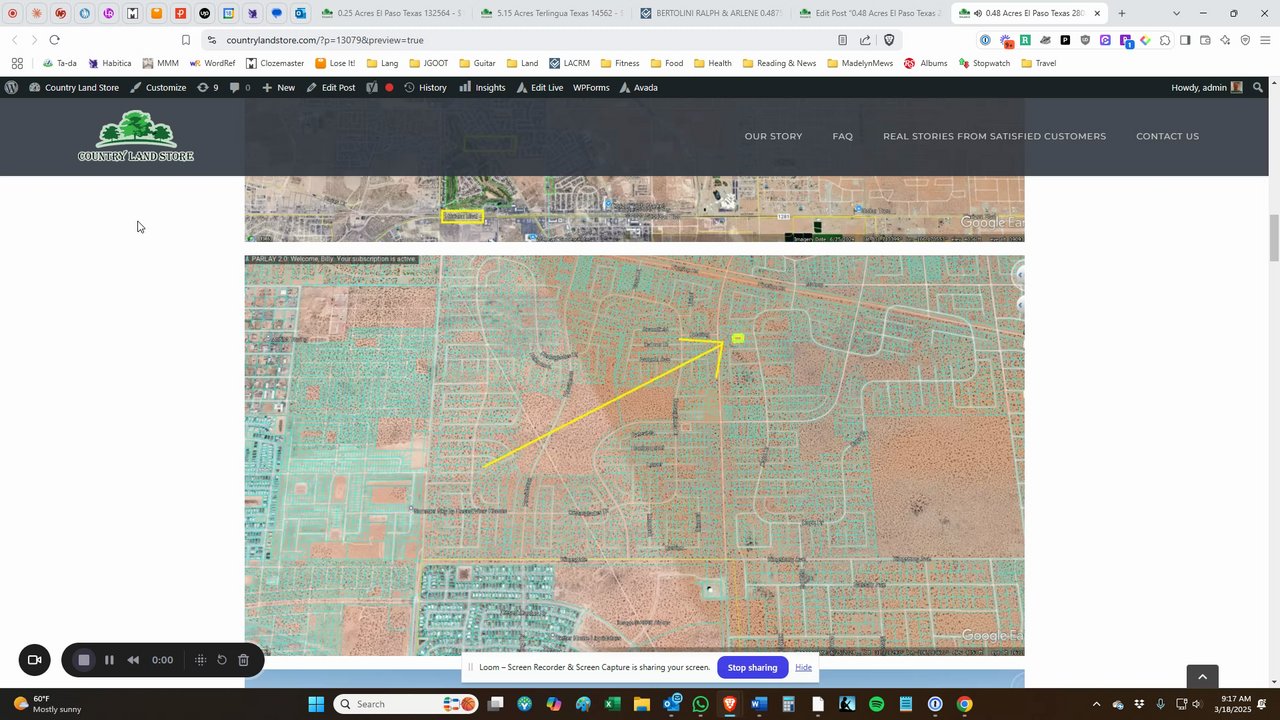Open a new browser tab

1122,13
